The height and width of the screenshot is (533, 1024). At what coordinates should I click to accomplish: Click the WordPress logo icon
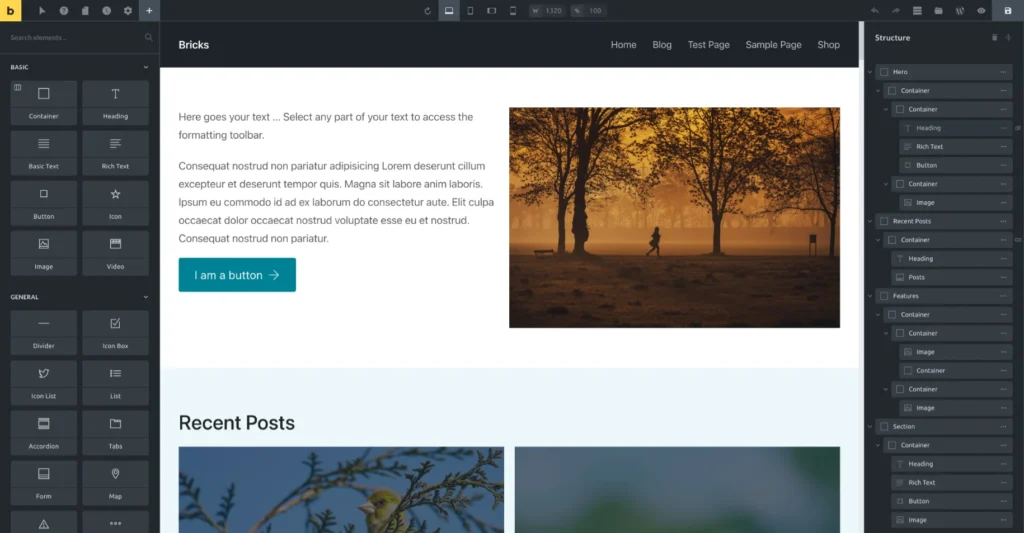pyautogui.click(x=960, y=11)
